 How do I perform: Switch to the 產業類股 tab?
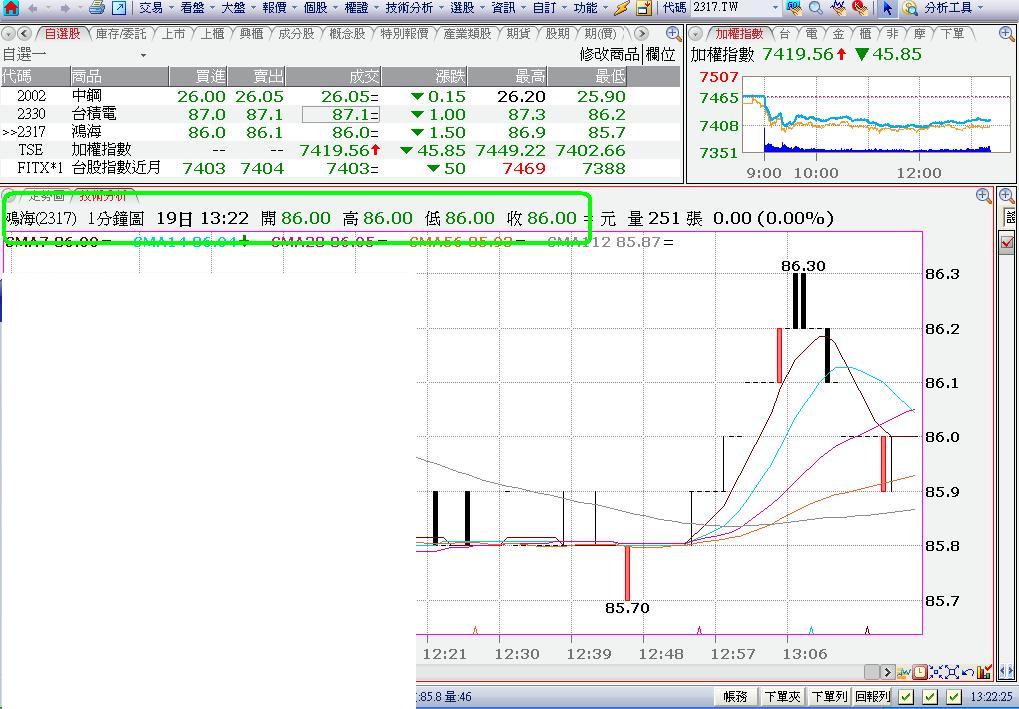click(x=467, y=34)
